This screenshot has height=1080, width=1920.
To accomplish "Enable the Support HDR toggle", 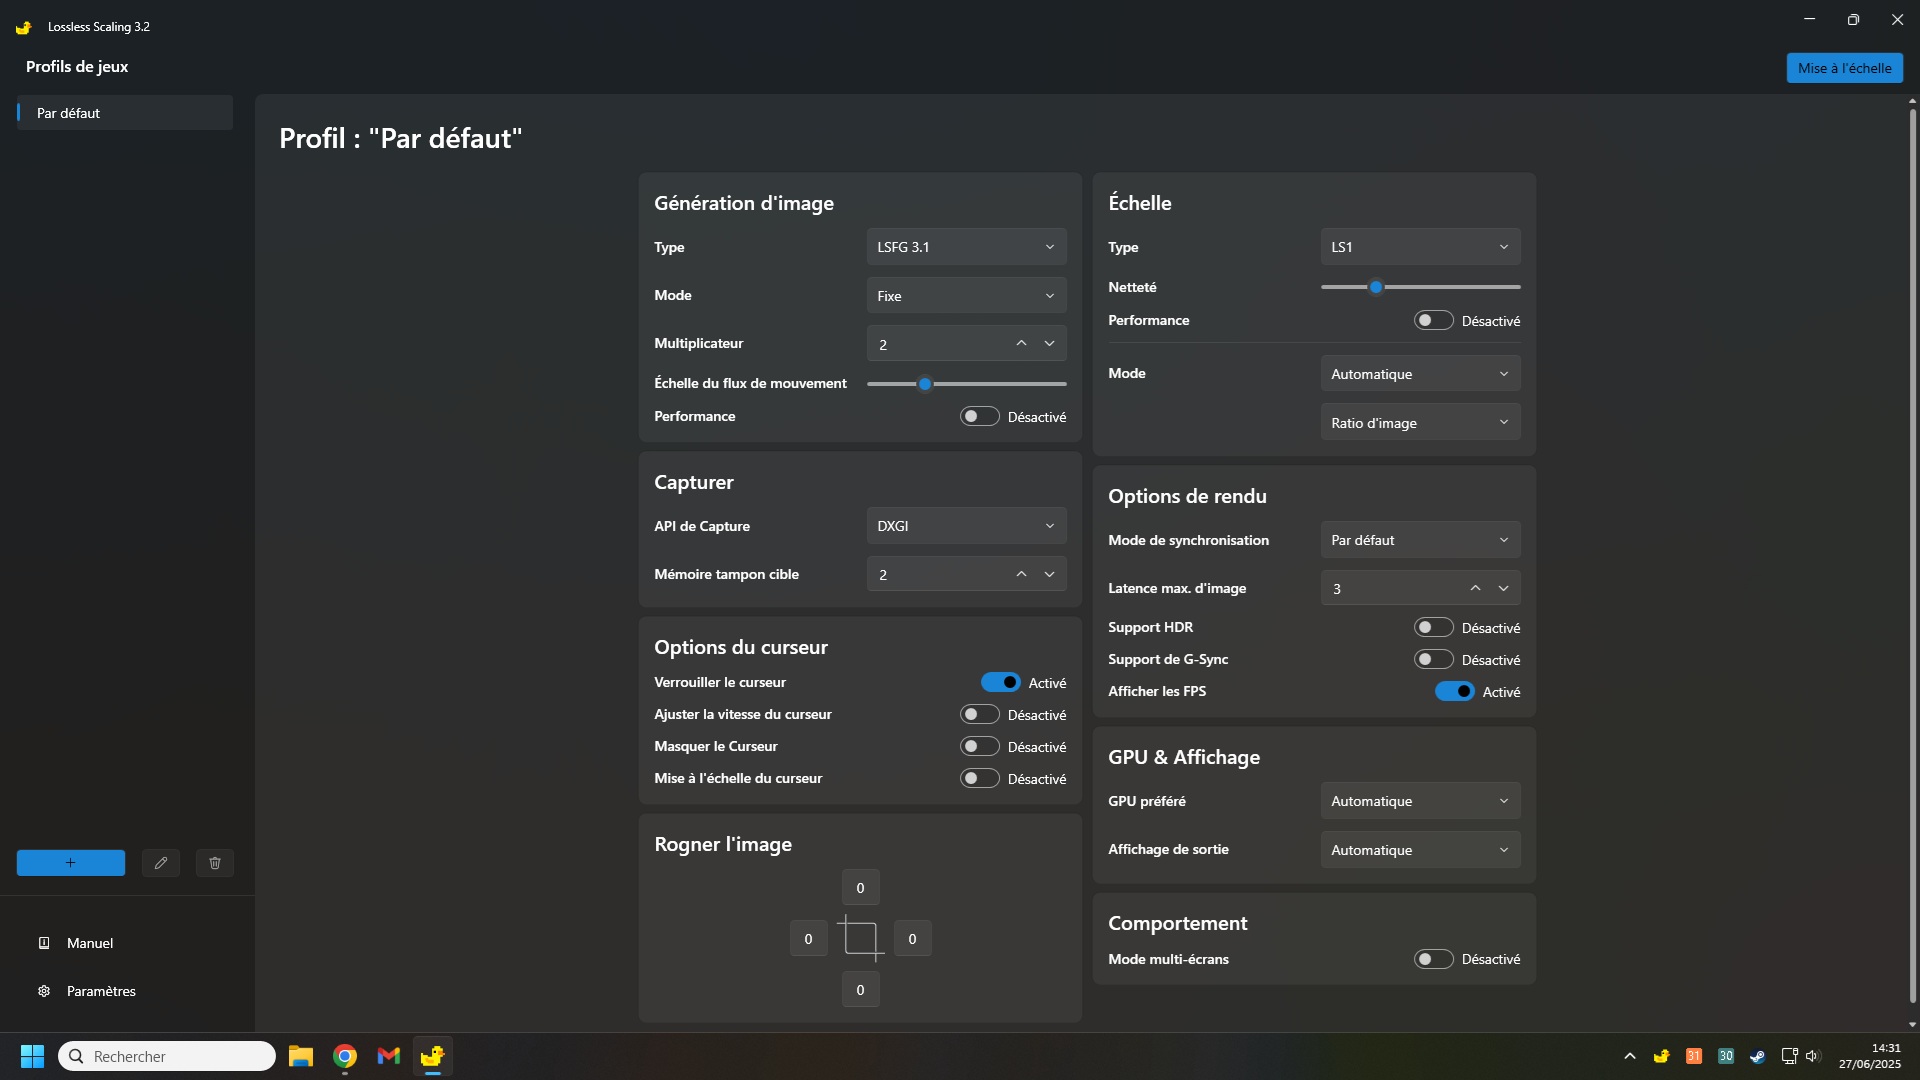I will pos(1433,627).
